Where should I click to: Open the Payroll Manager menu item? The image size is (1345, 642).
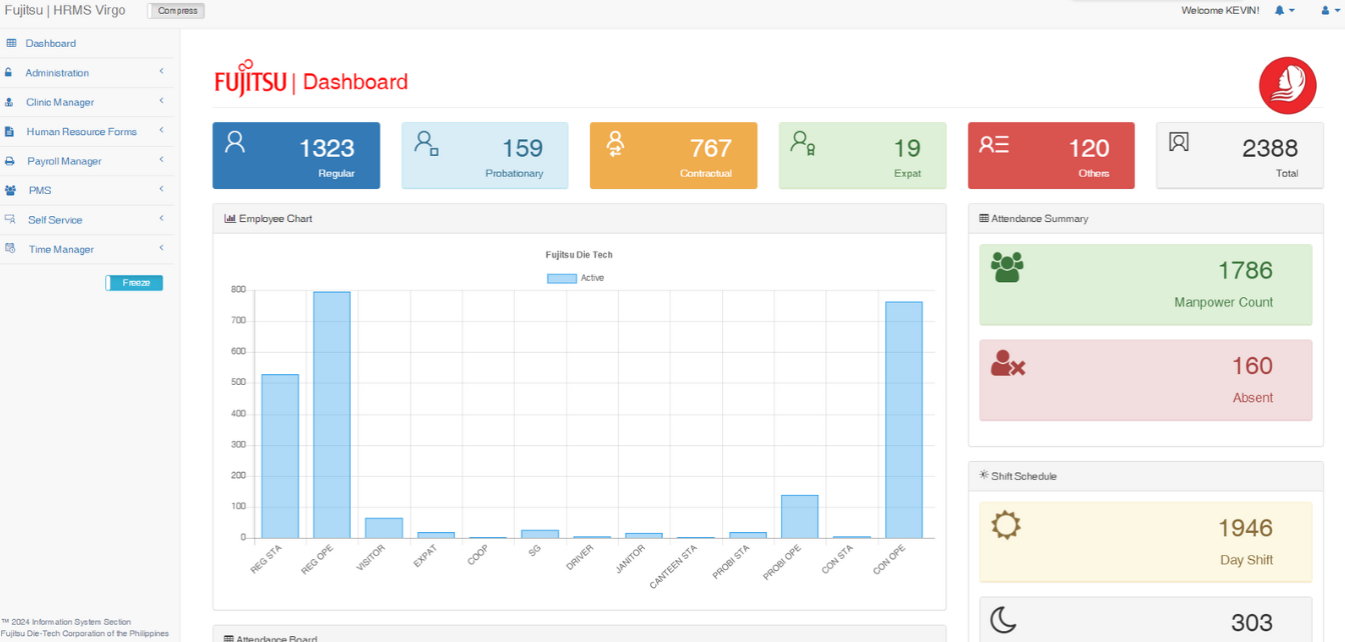click(x=64, y=161)
